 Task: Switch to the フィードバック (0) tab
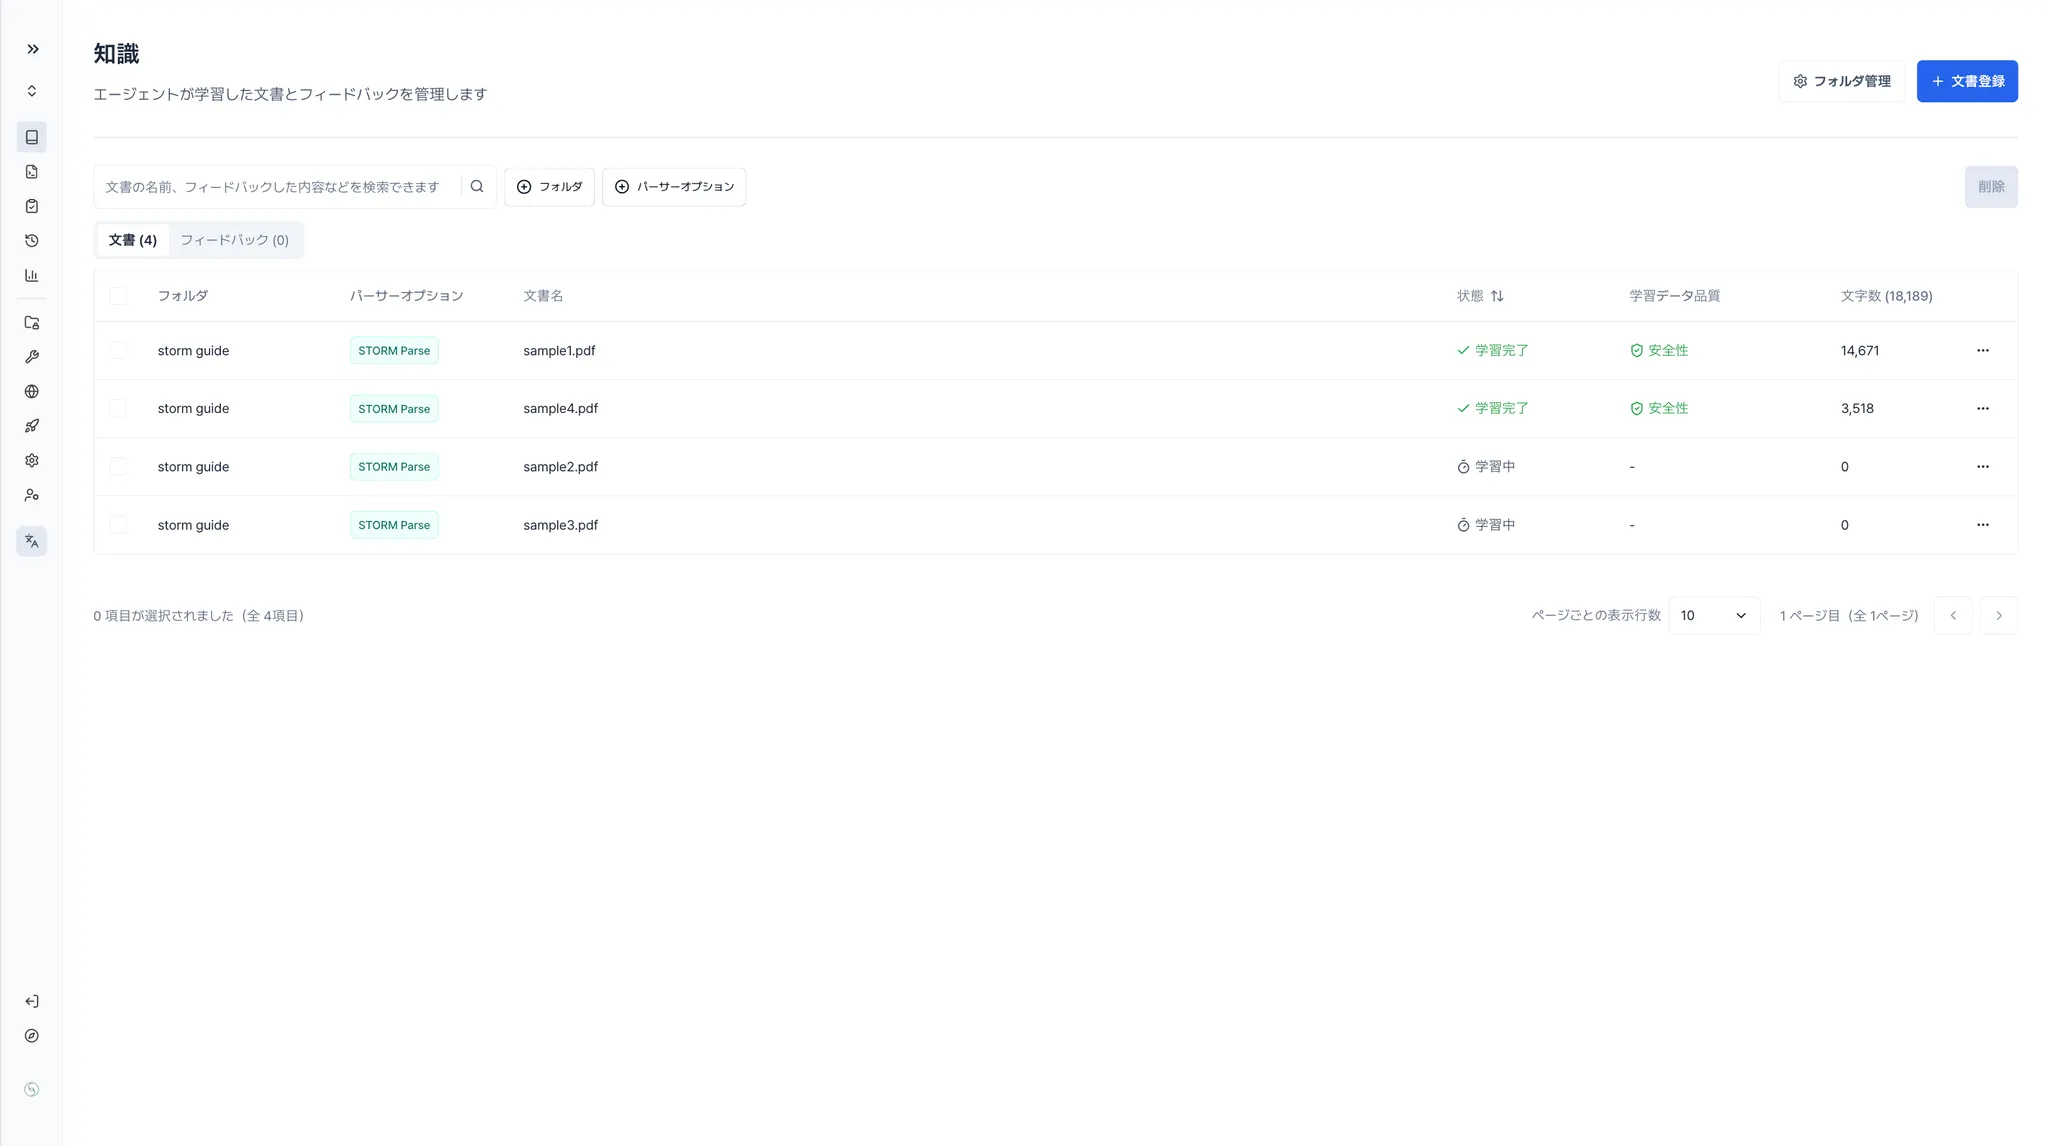click(x=235, y=240)
